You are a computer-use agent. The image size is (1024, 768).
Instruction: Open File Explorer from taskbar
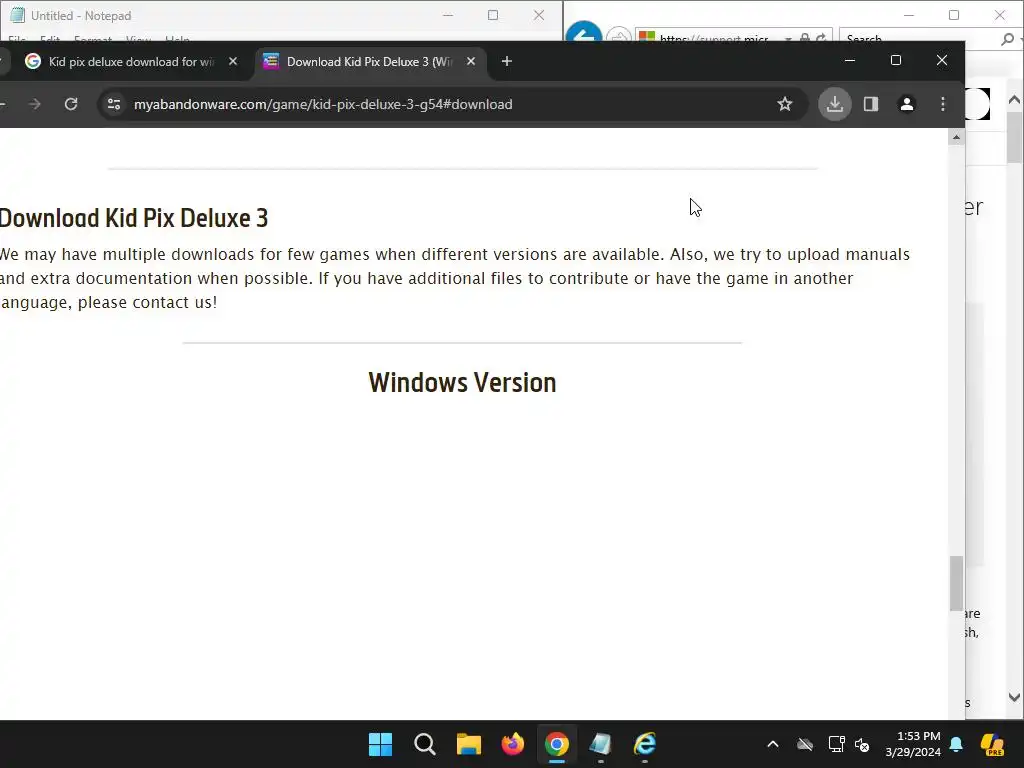[x=468, y=744]
